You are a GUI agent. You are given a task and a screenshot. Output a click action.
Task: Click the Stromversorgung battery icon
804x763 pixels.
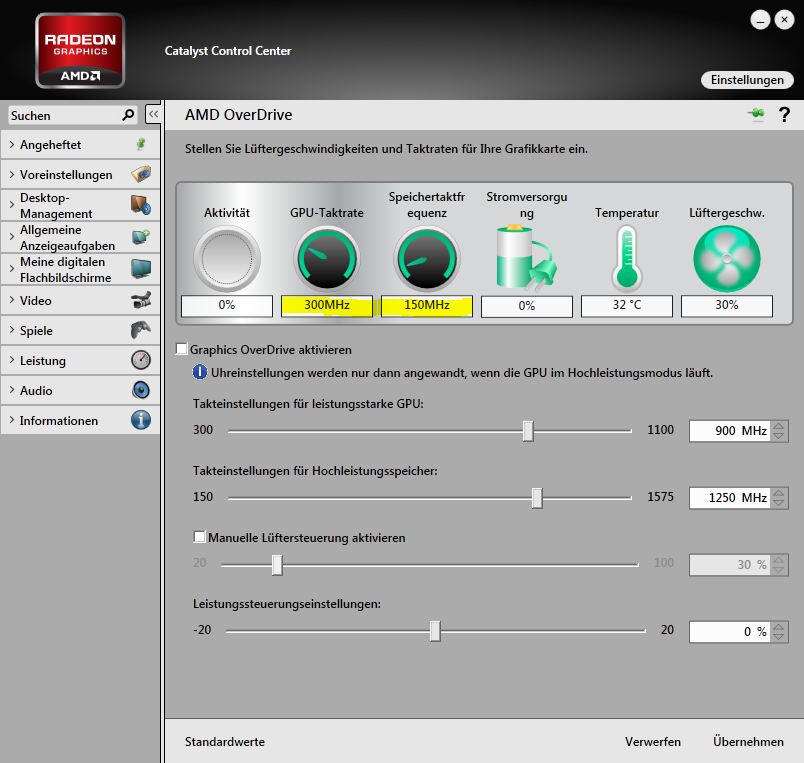(x=527, y=257)
